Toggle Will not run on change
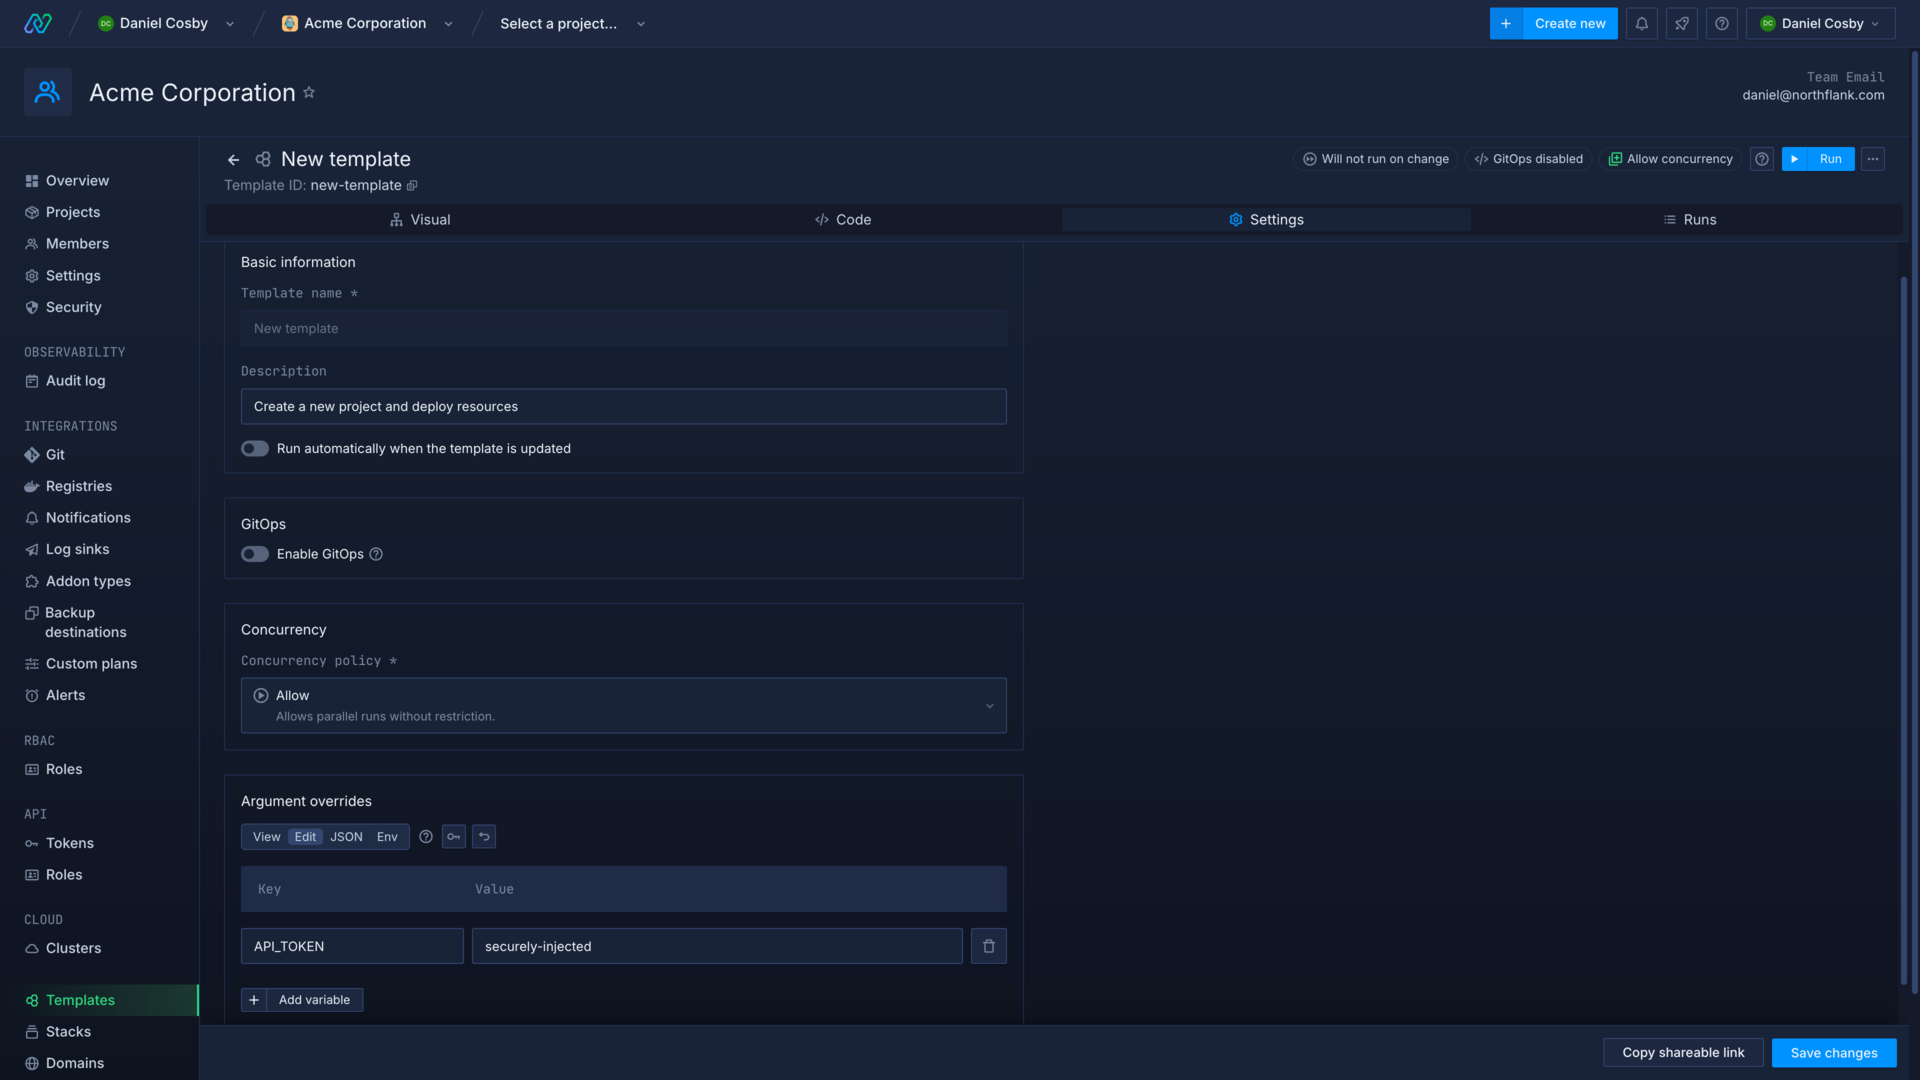This screenshot has width=1920, height=1080. (x=1375, y=160)
